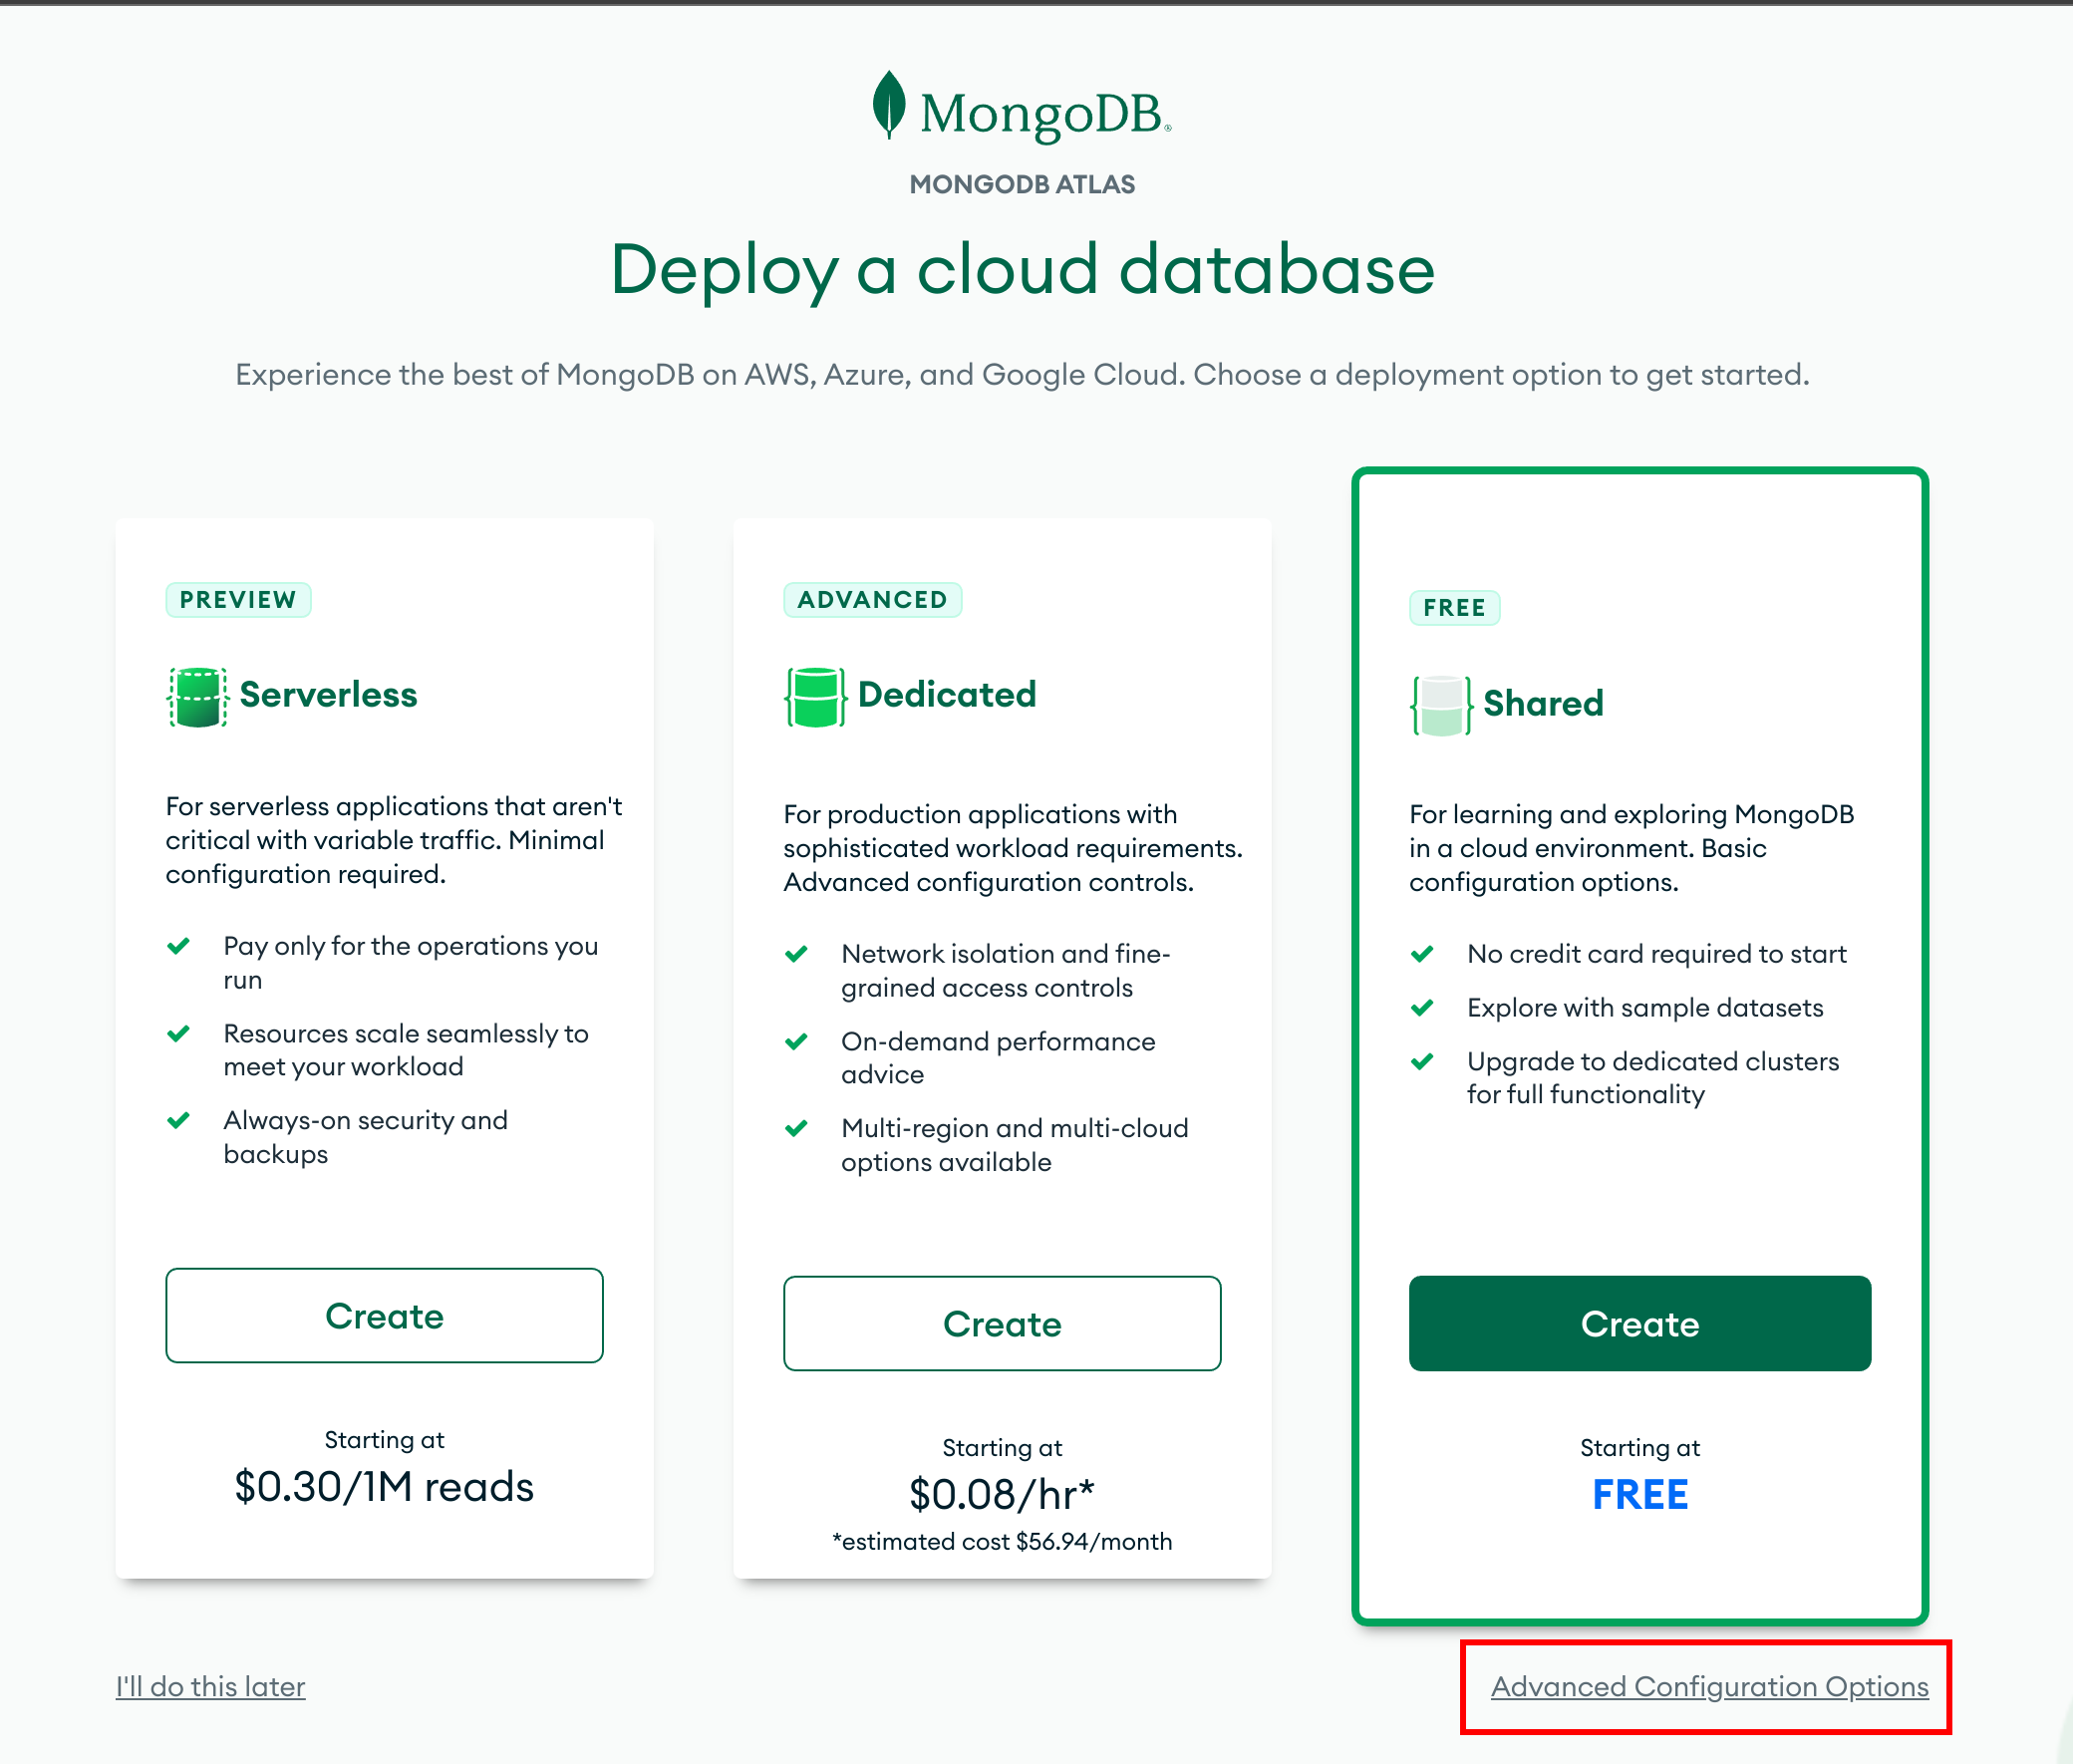The height and width of the screenshot is (1764, 2073).
Task: Open Advanced Configuration Options link
Action: 1709,1686
